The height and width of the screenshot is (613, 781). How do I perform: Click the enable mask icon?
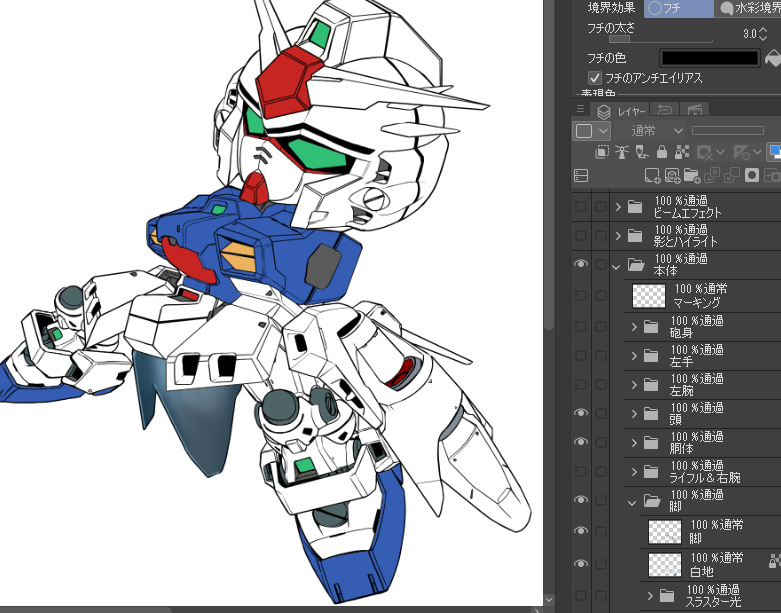point(709,152)
